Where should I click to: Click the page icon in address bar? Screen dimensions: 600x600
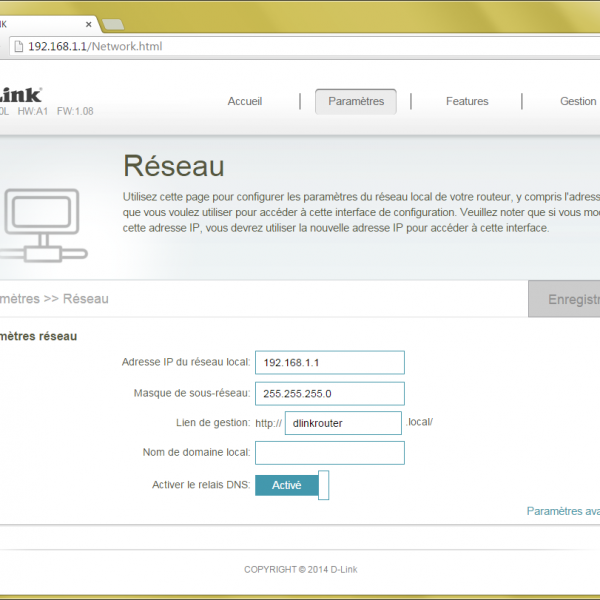17,47
